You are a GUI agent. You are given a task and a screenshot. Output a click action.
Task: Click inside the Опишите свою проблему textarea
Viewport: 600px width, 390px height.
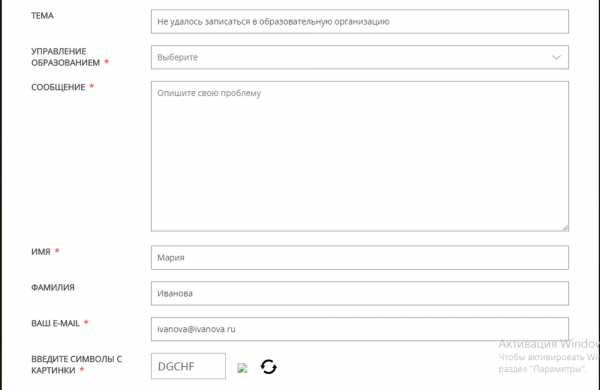tap(360, 156)
